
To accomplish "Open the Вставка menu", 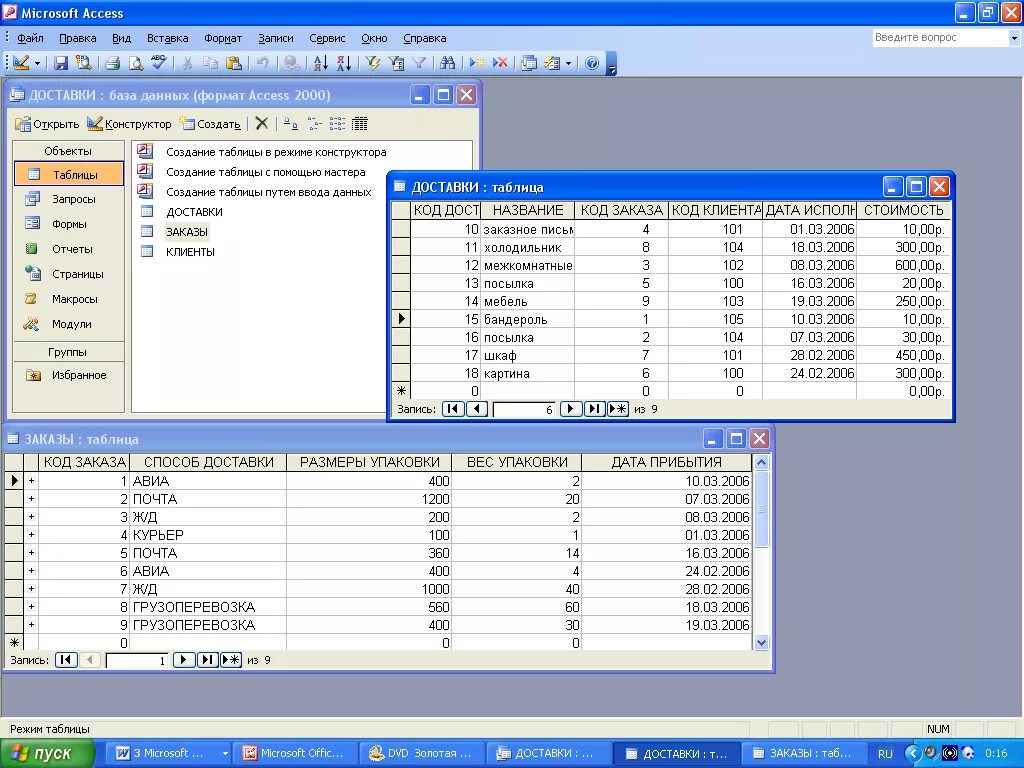I will point(167,38).
